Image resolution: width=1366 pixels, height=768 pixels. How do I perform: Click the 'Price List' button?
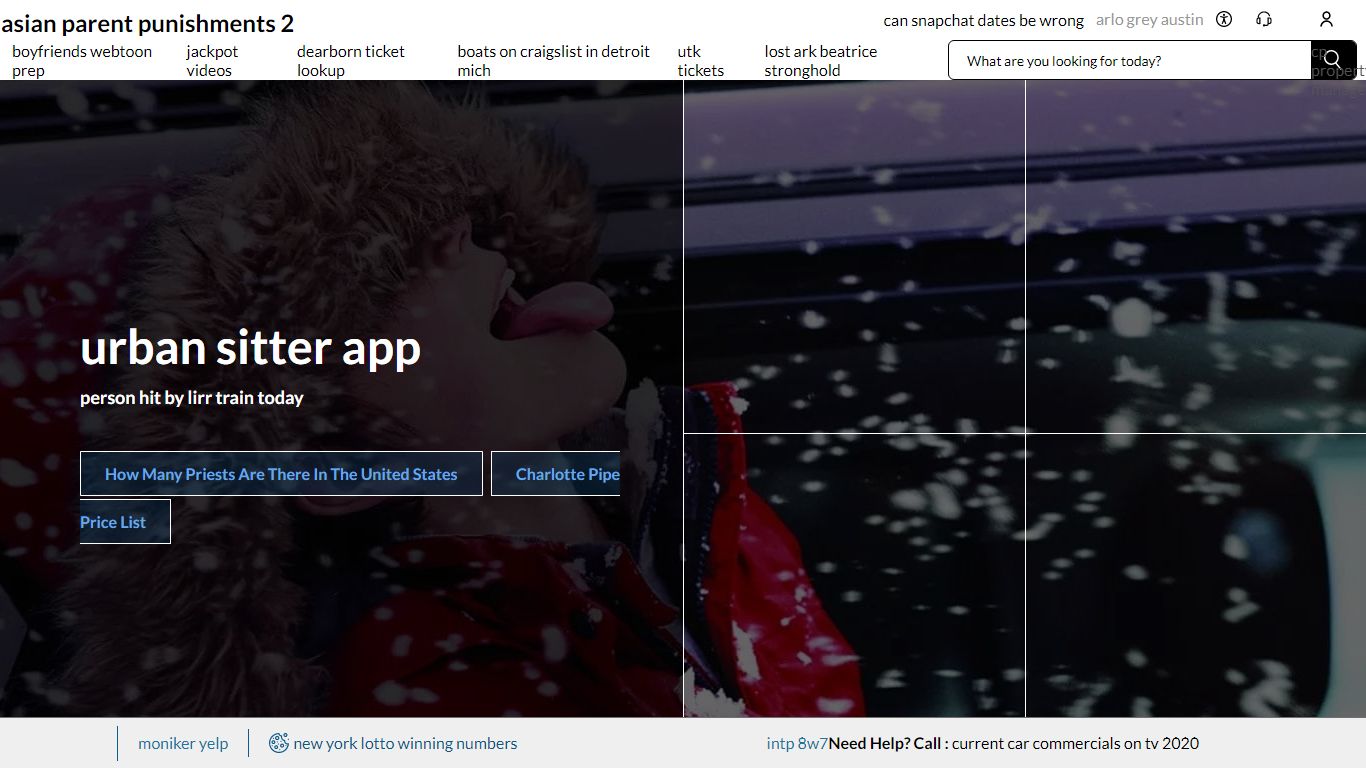125,522
